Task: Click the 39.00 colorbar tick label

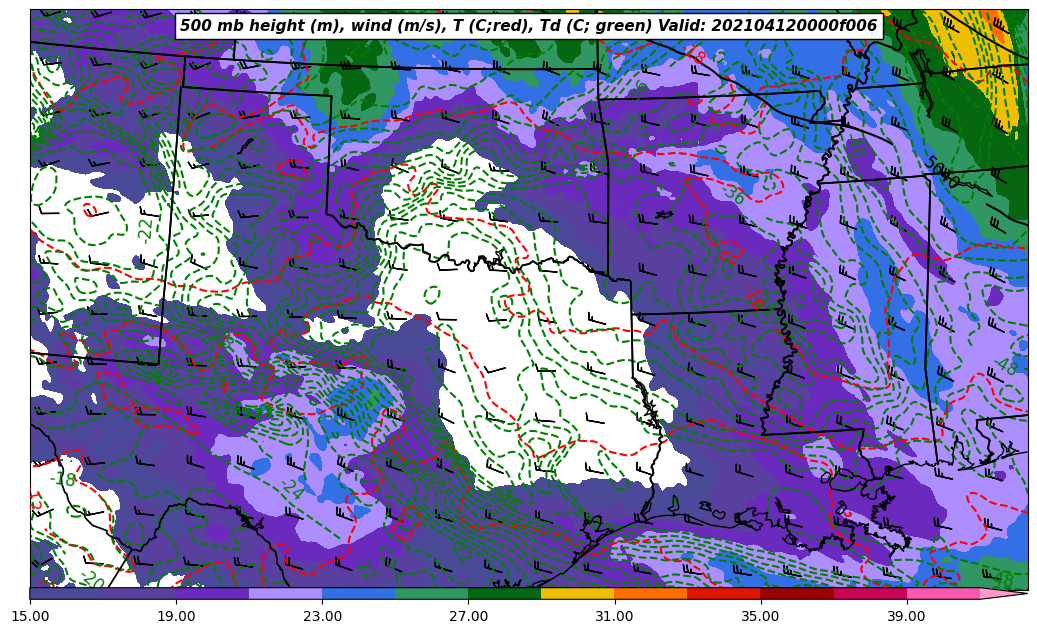Action: [x=906, y=617]
